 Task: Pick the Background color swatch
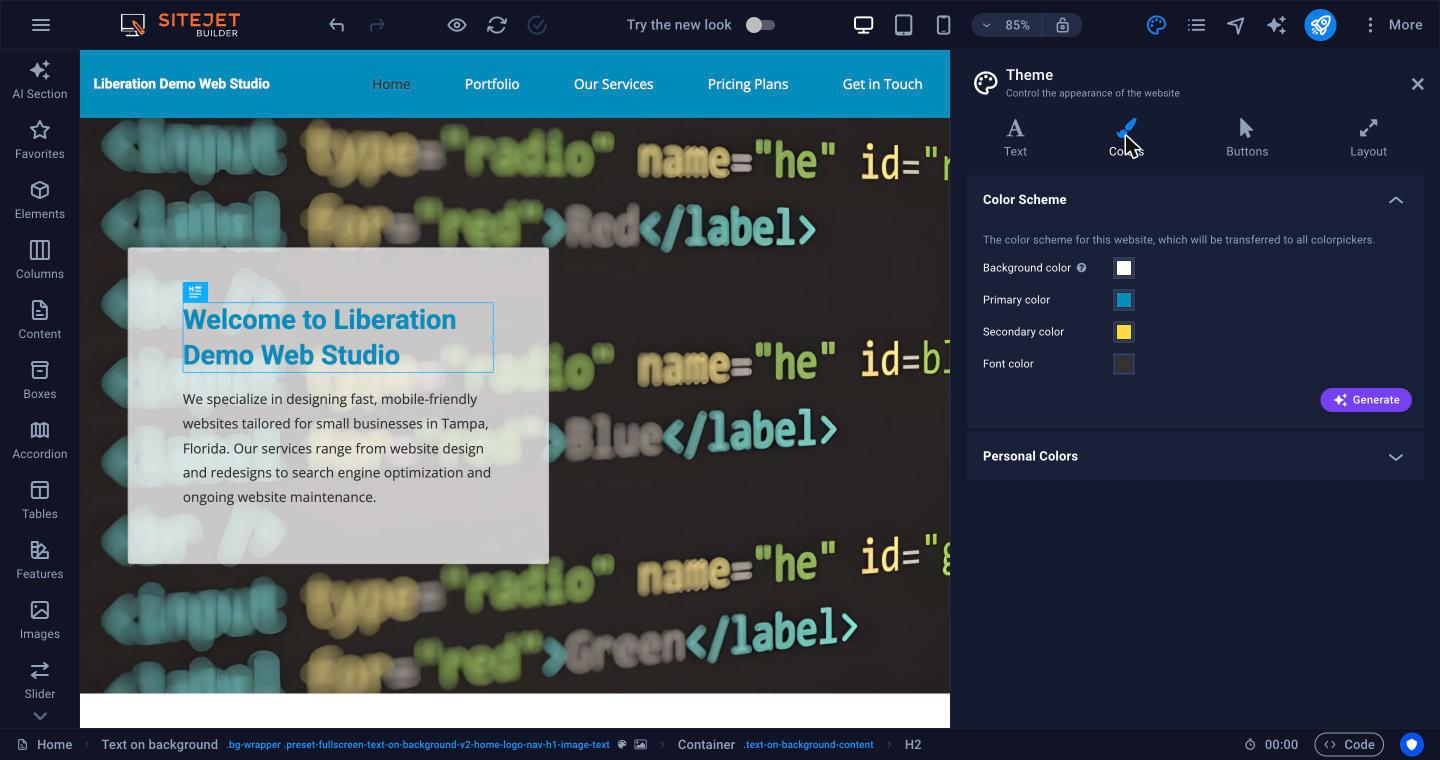coord(1124,268)
